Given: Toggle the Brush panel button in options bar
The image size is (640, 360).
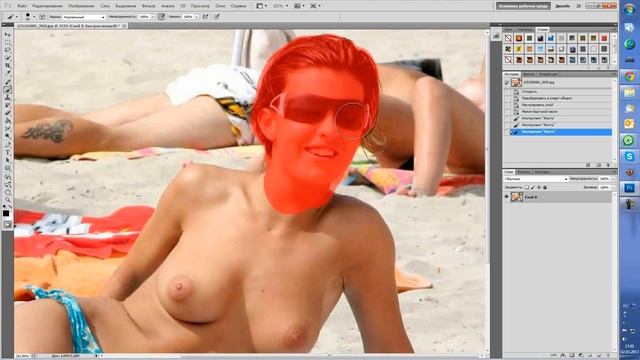Looking at the screenshot, I should (x=42, y=17).
